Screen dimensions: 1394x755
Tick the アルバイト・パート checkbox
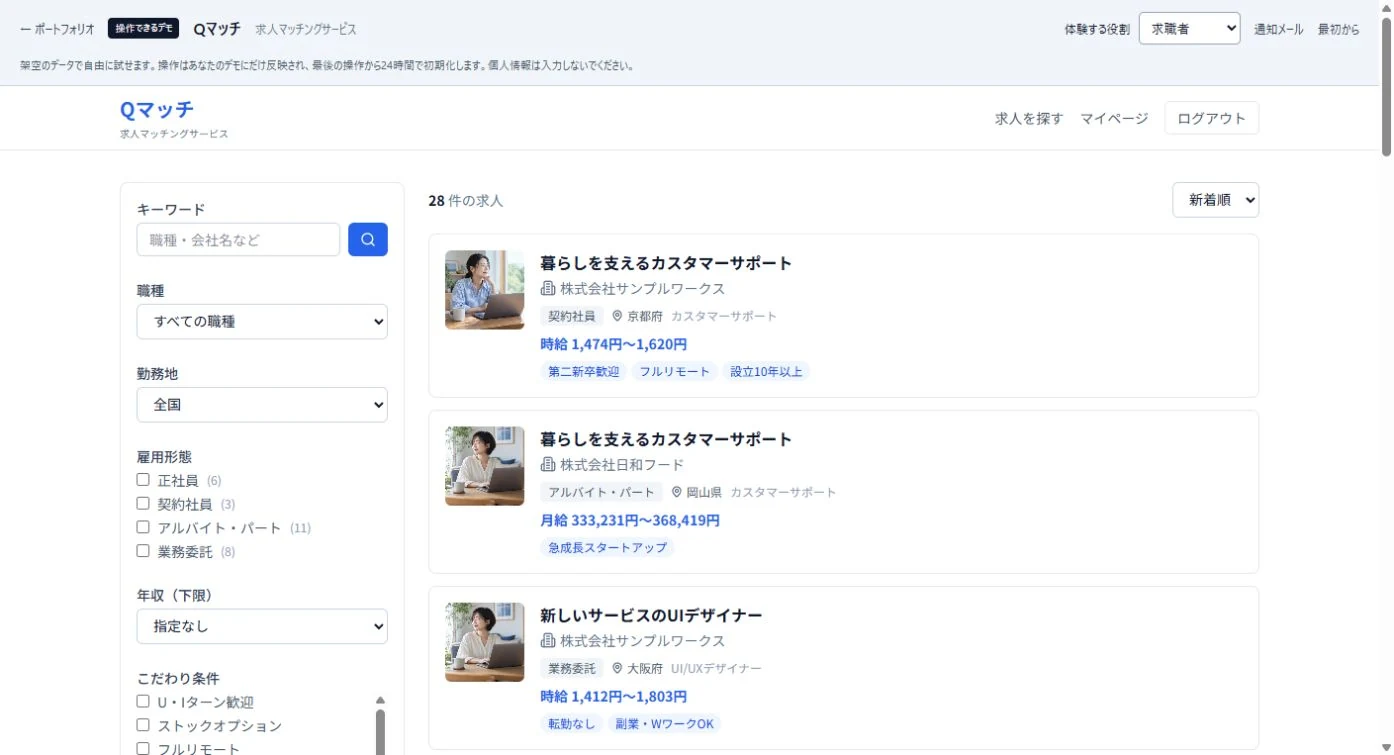(143, 527)
